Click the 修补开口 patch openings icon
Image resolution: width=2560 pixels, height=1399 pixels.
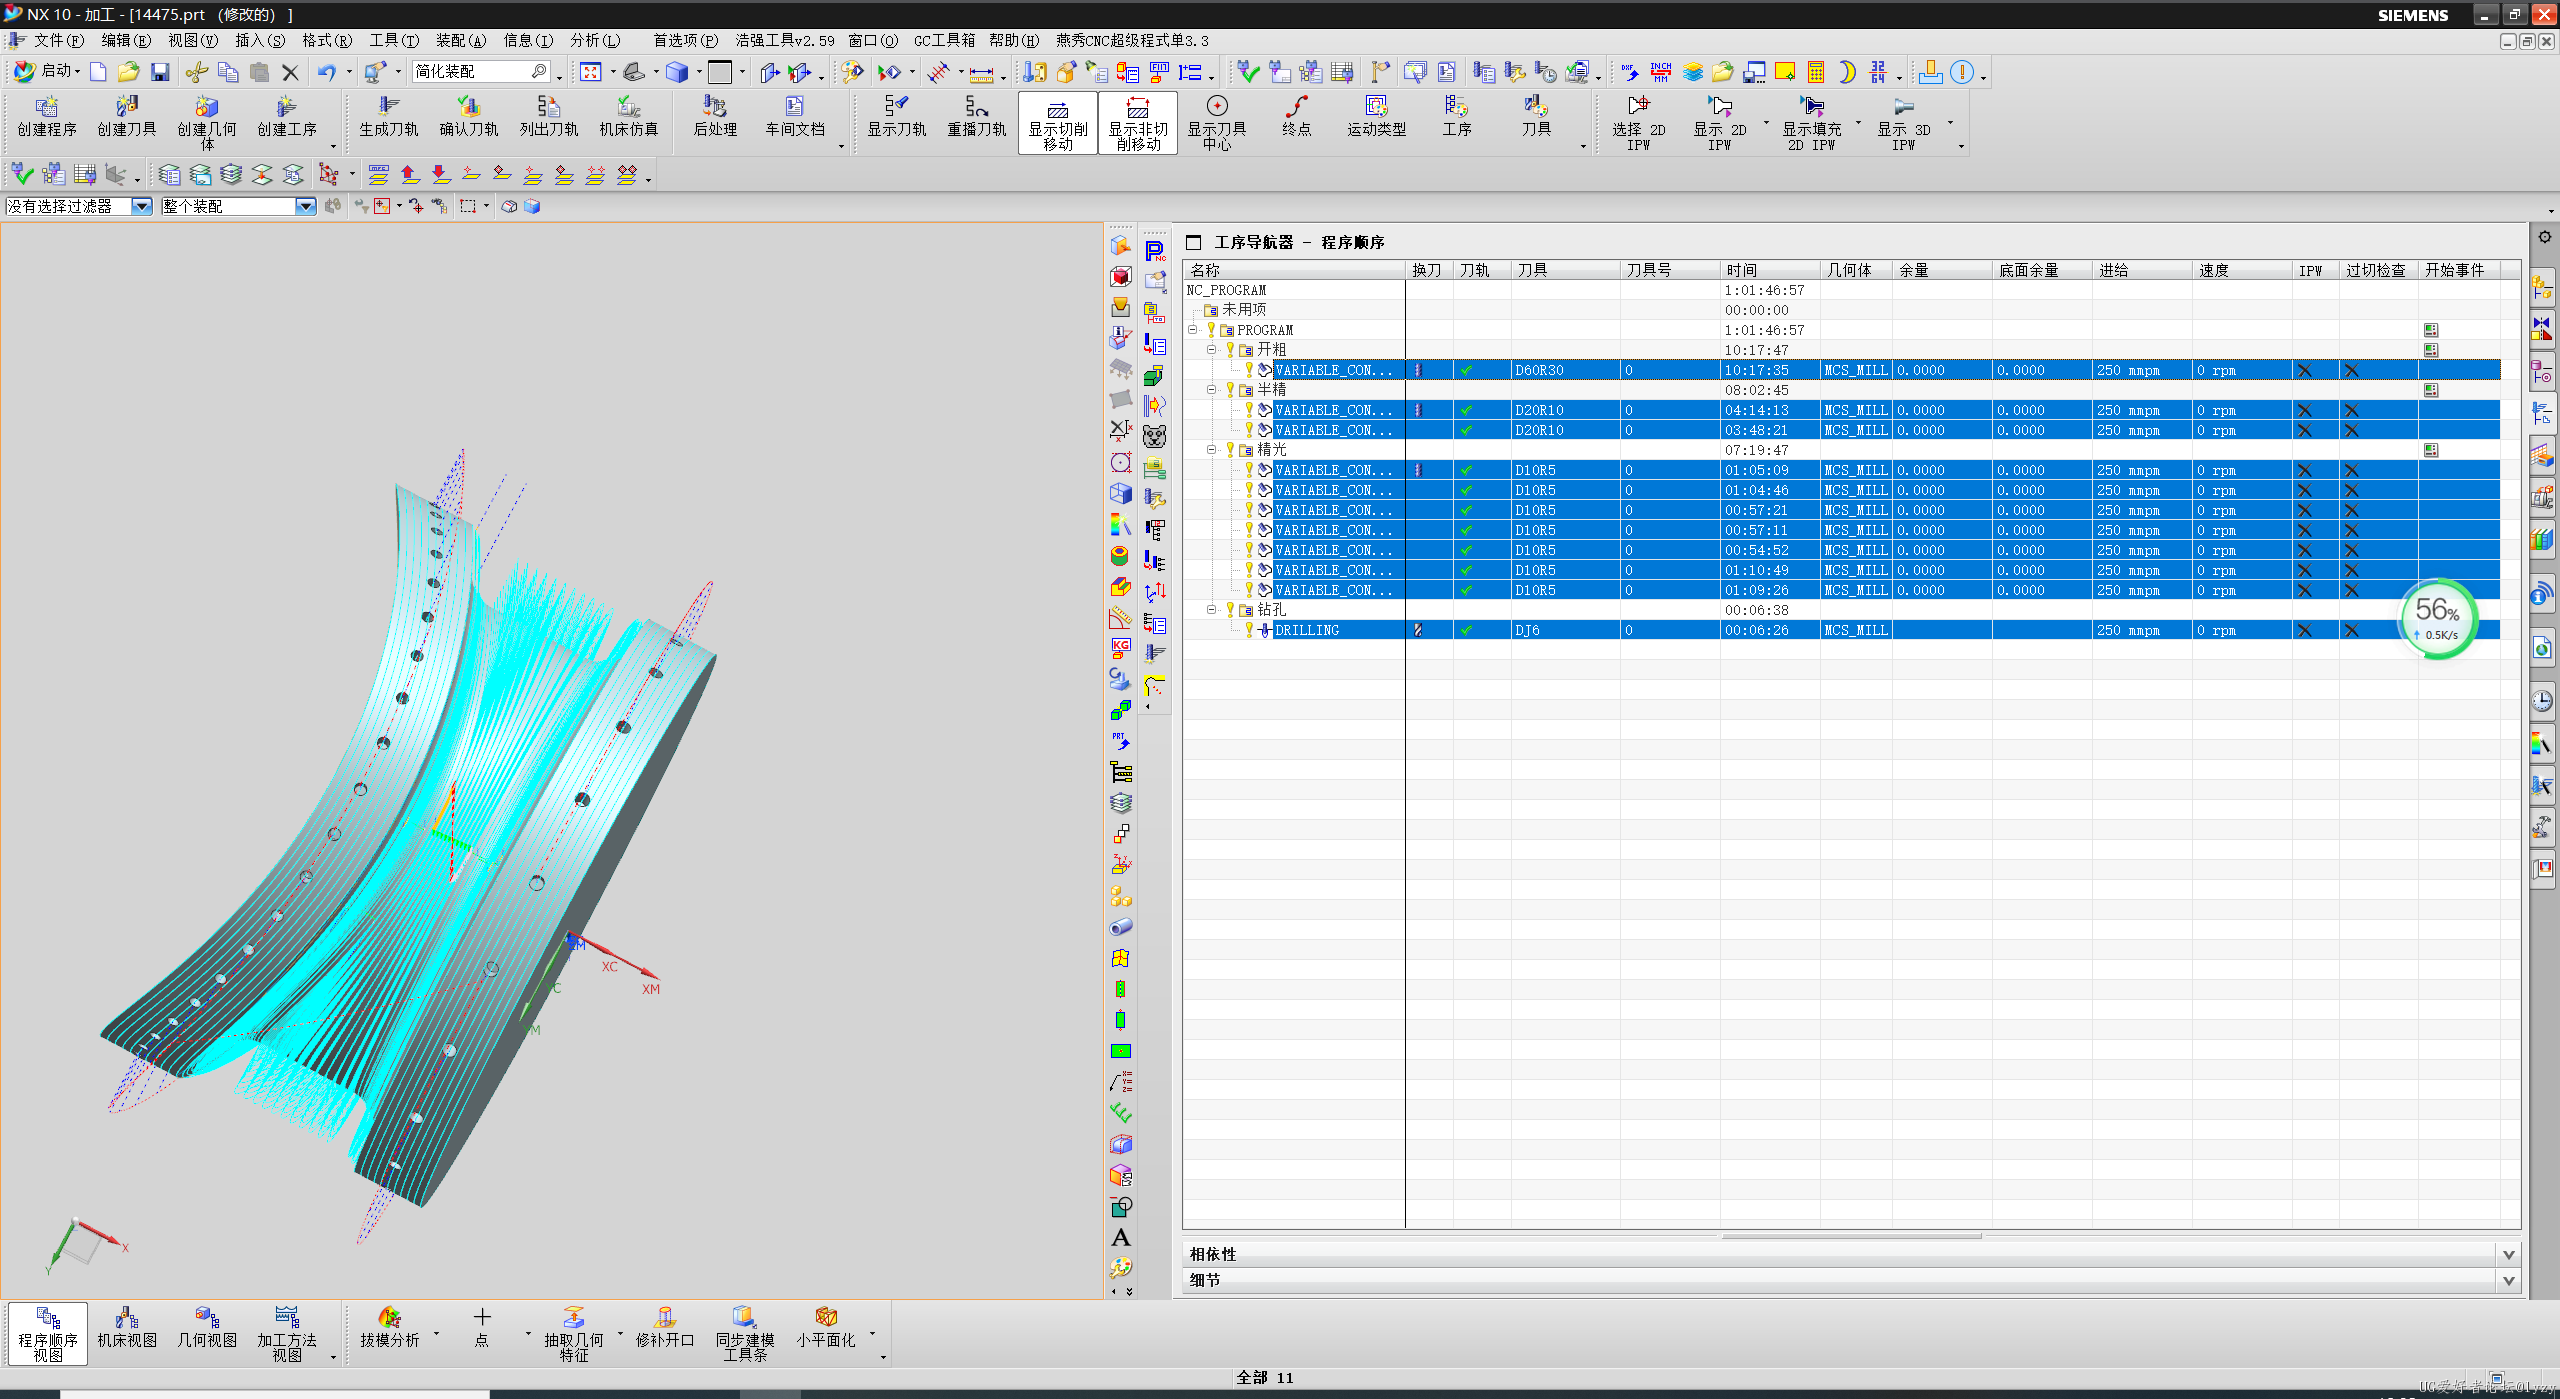click(x=665, y=1328)
